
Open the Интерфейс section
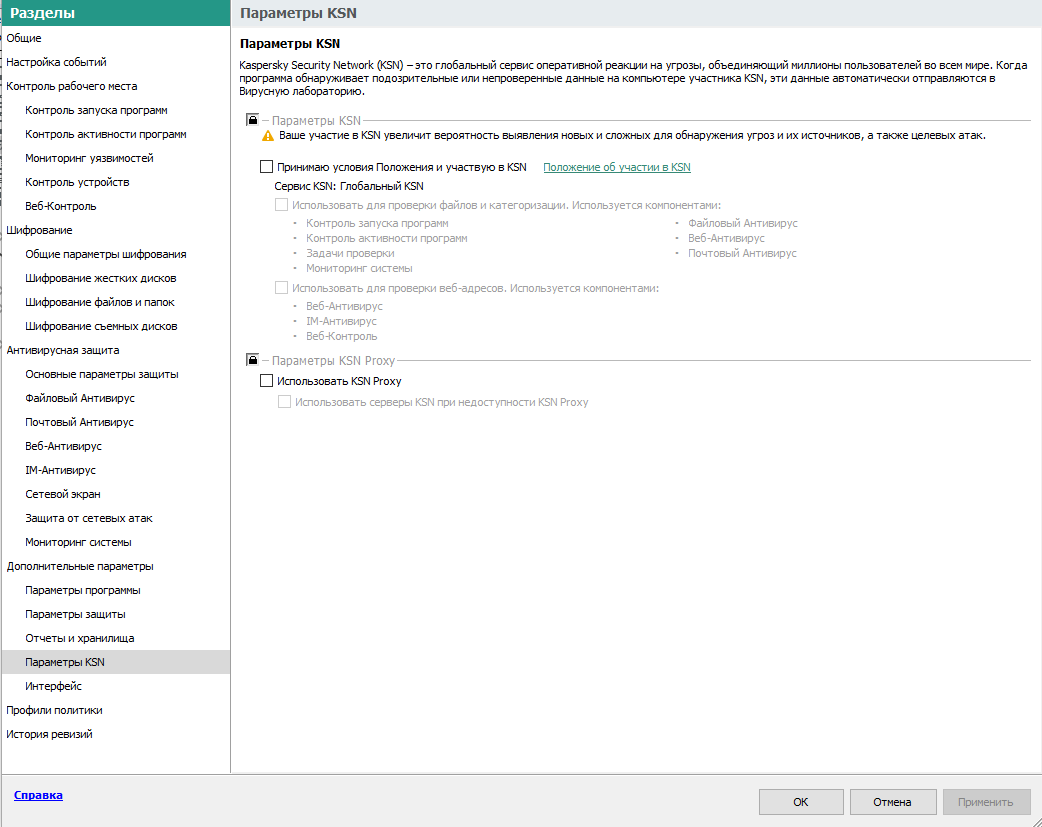point(116,686)
